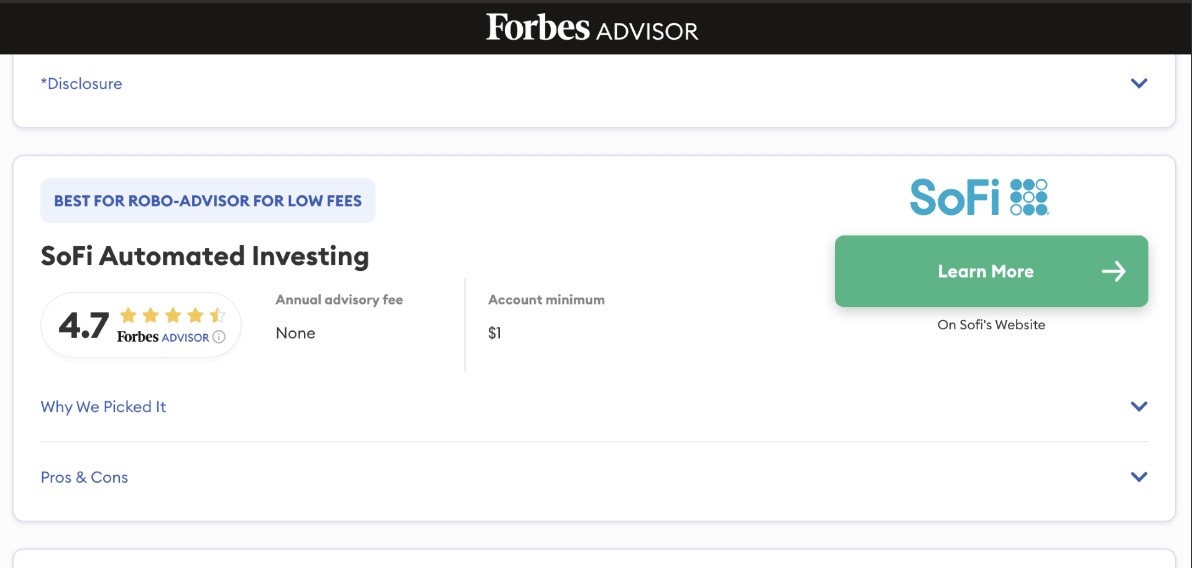Click the Forbes Advisor logo in header
Screen dimensions: 1192x568
pos(591,28)
